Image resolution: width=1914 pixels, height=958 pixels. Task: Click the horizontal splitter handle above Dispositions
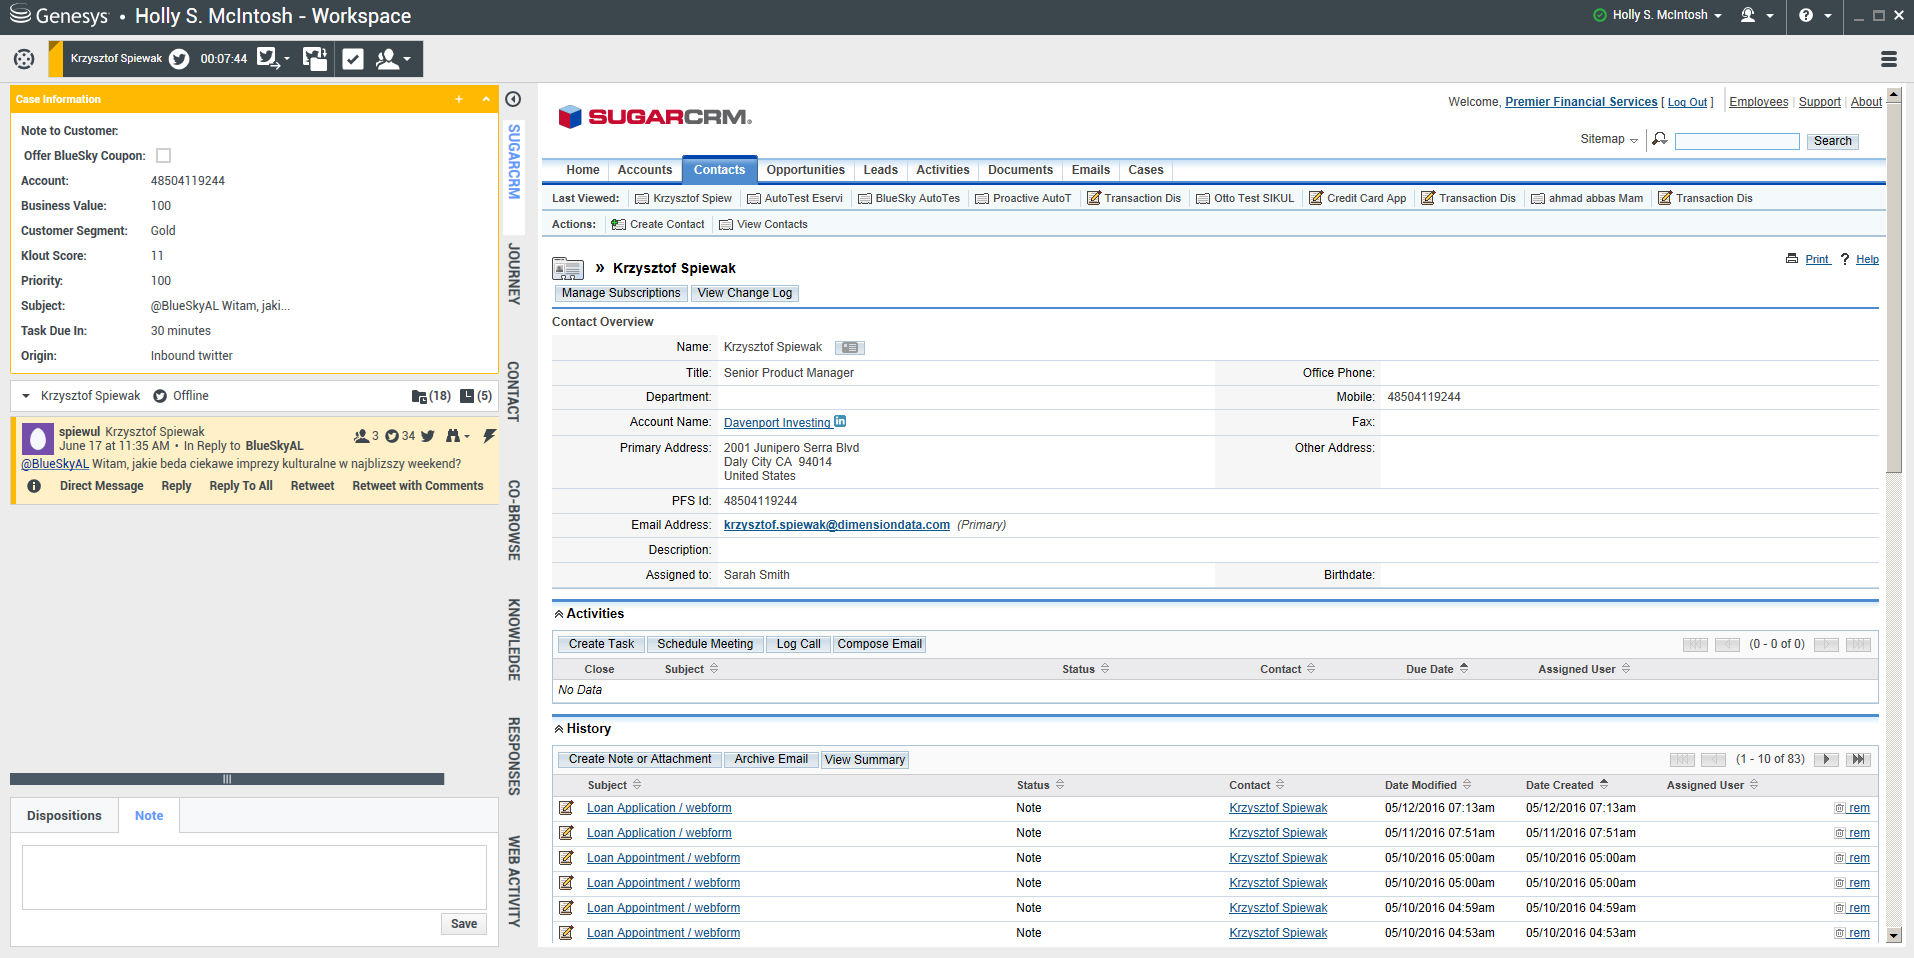pos(227,779)
